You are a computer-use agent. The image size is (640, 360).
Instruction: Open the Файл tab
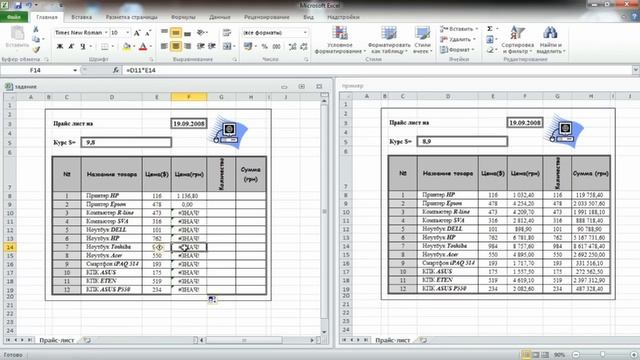(x=14, y=17)
